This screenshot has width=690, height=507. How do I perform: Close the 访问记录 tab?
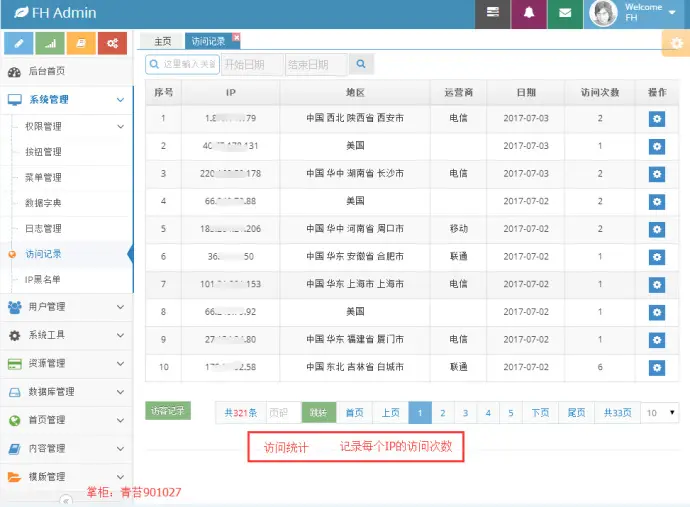[236, 37]
